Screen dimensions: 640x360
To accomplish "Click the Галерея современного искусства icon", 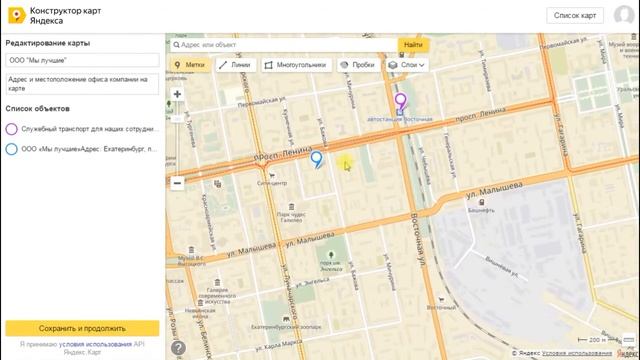I will point(217,282).
